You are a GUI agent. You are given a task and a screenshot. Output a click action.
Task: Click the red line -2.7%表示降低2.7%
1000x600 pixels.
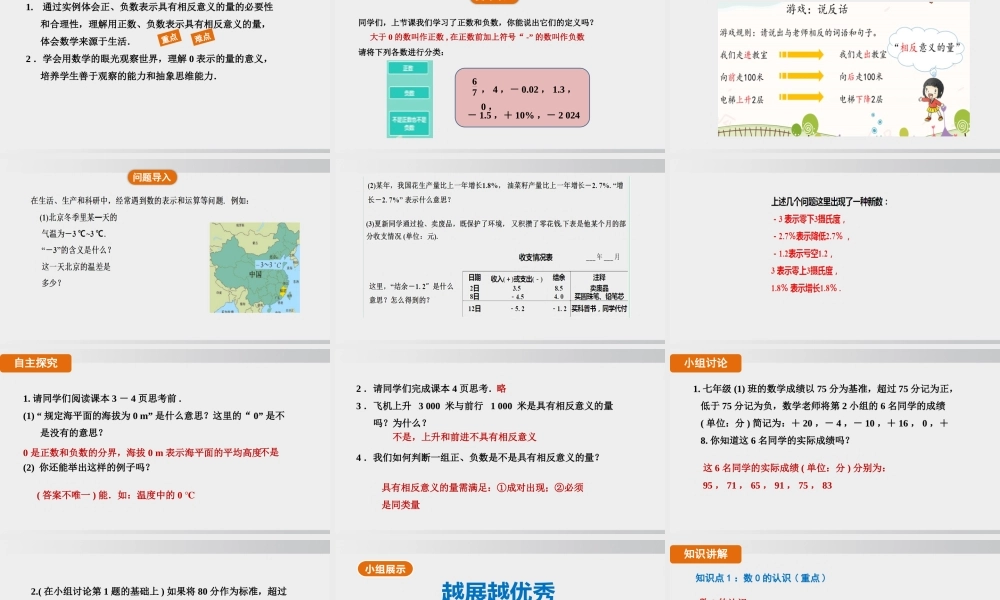pos(811,237)
